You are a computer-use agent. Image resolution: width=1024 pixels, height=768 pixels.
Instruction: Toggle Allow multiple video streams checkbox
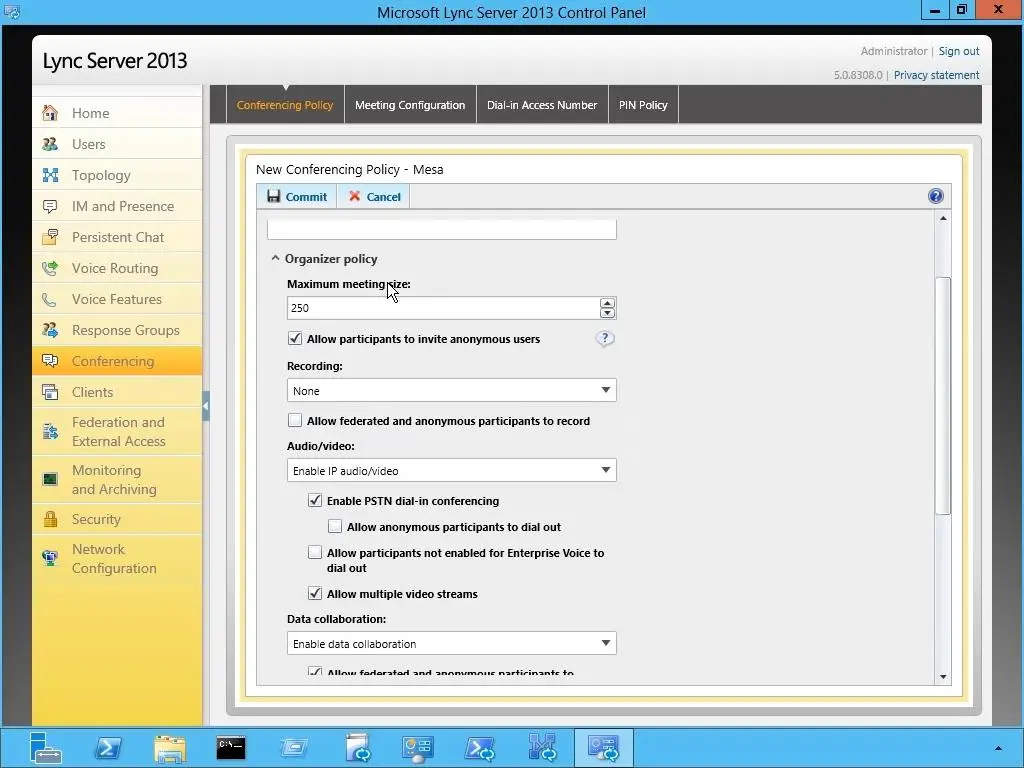(x=315, y=593)
